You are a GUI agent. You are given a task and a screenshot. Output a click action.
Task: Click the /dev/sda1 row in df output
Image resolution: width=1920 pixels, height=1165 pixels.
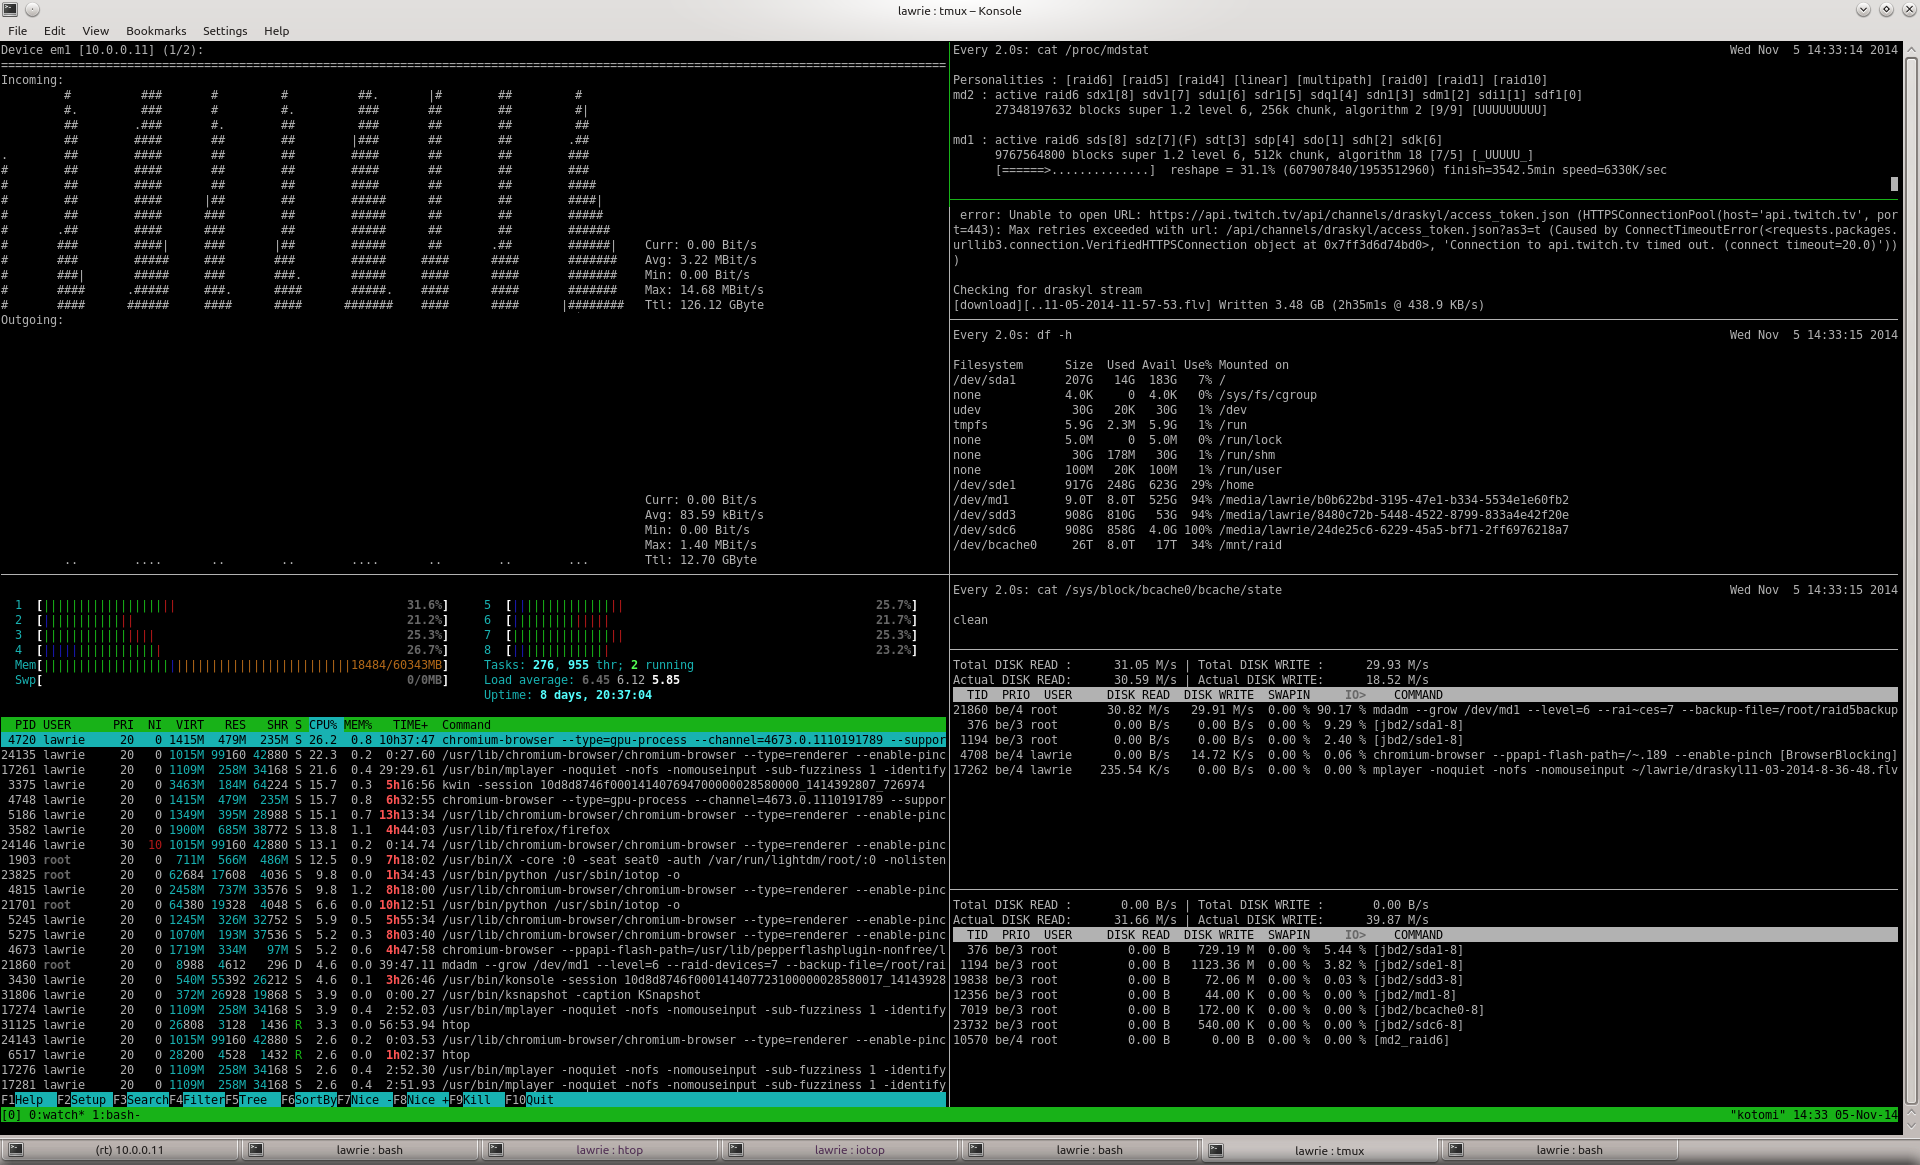tap(1089, 380)
